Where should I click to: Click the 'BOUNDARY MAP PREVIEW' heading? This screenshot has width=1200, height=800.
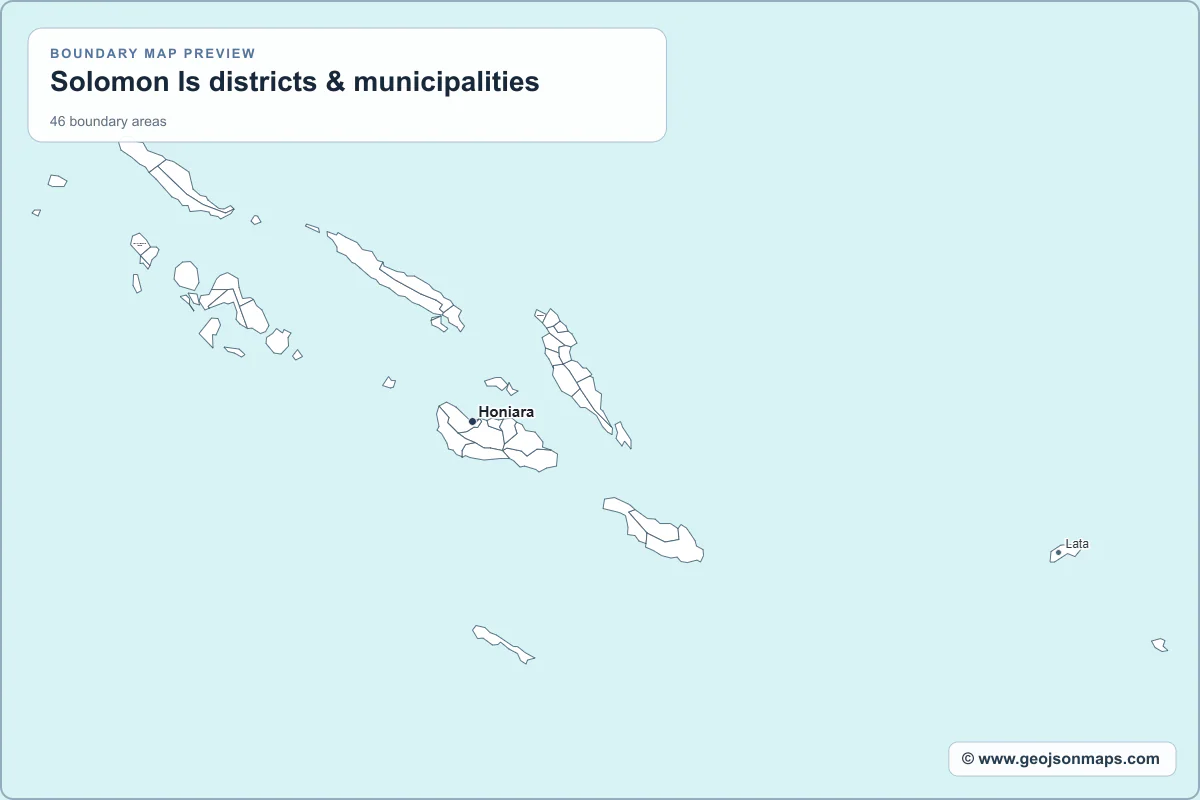[x=153, y=54]
